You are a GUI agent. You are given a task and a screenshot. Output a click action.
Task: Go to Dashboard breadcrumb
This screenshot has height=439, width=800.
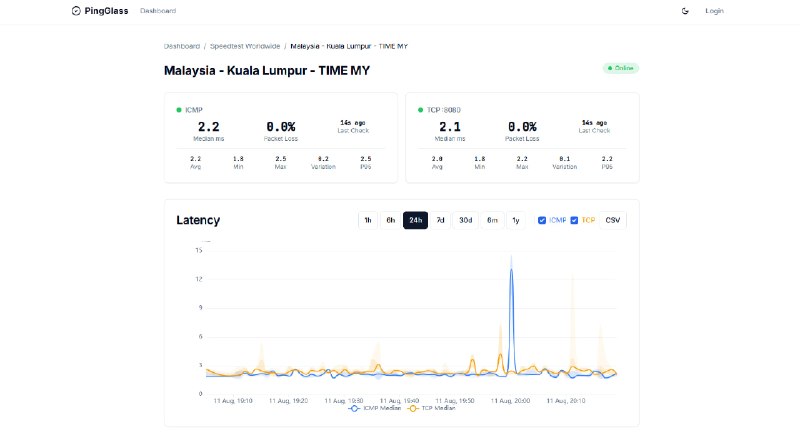point(182,46)
